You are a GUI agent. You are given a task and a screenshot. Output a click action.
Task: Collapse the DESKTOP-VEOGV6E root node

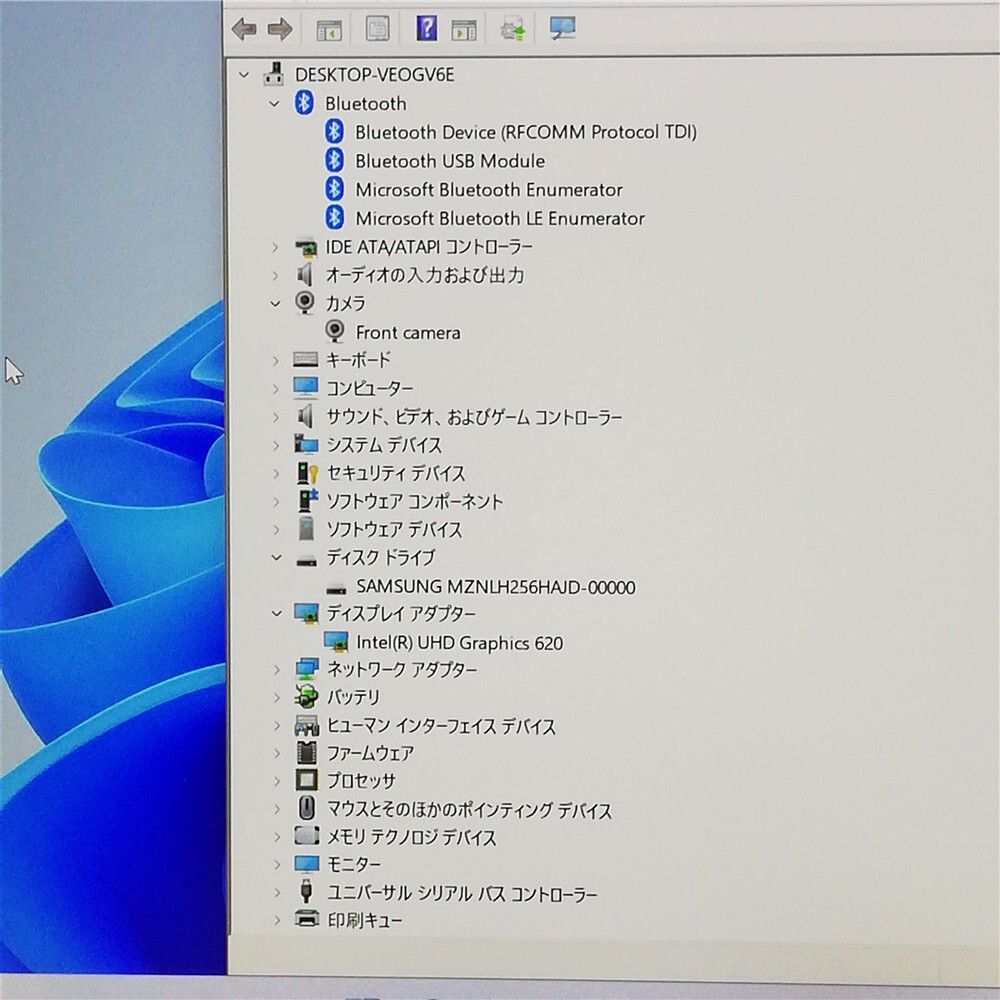click(244, 75)
